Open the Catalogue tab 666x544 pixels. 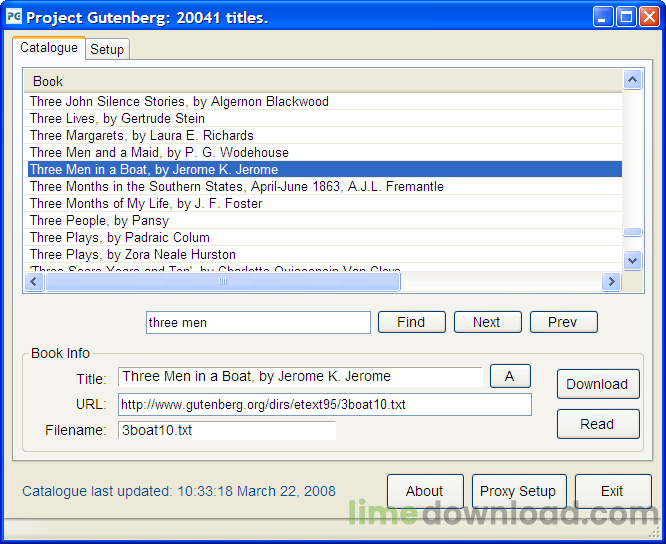coord(49,48)
